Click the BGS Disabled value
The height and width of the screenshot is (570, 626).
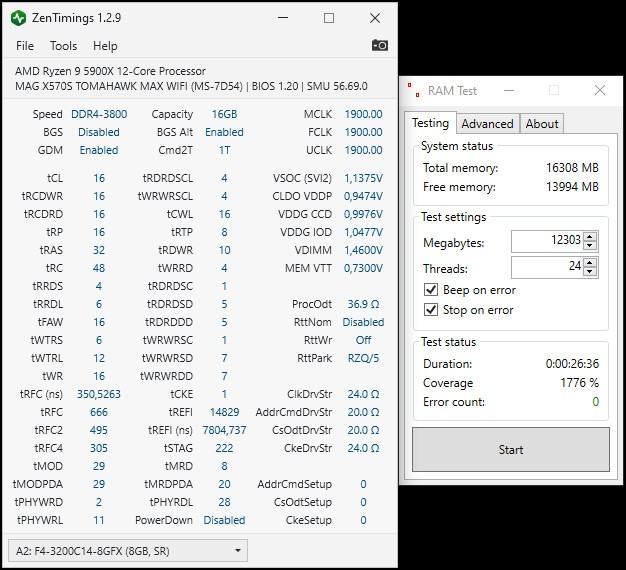(99, 132)
